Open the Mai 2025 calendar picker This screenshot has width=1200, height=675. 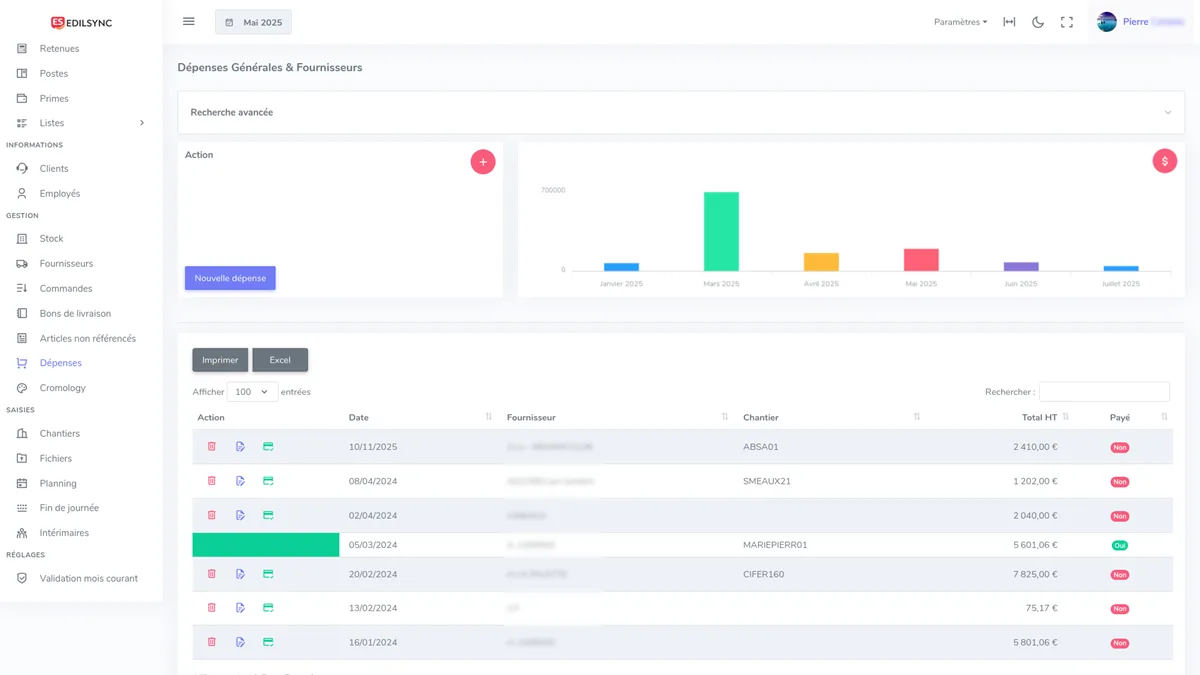(x=253, y=21)
